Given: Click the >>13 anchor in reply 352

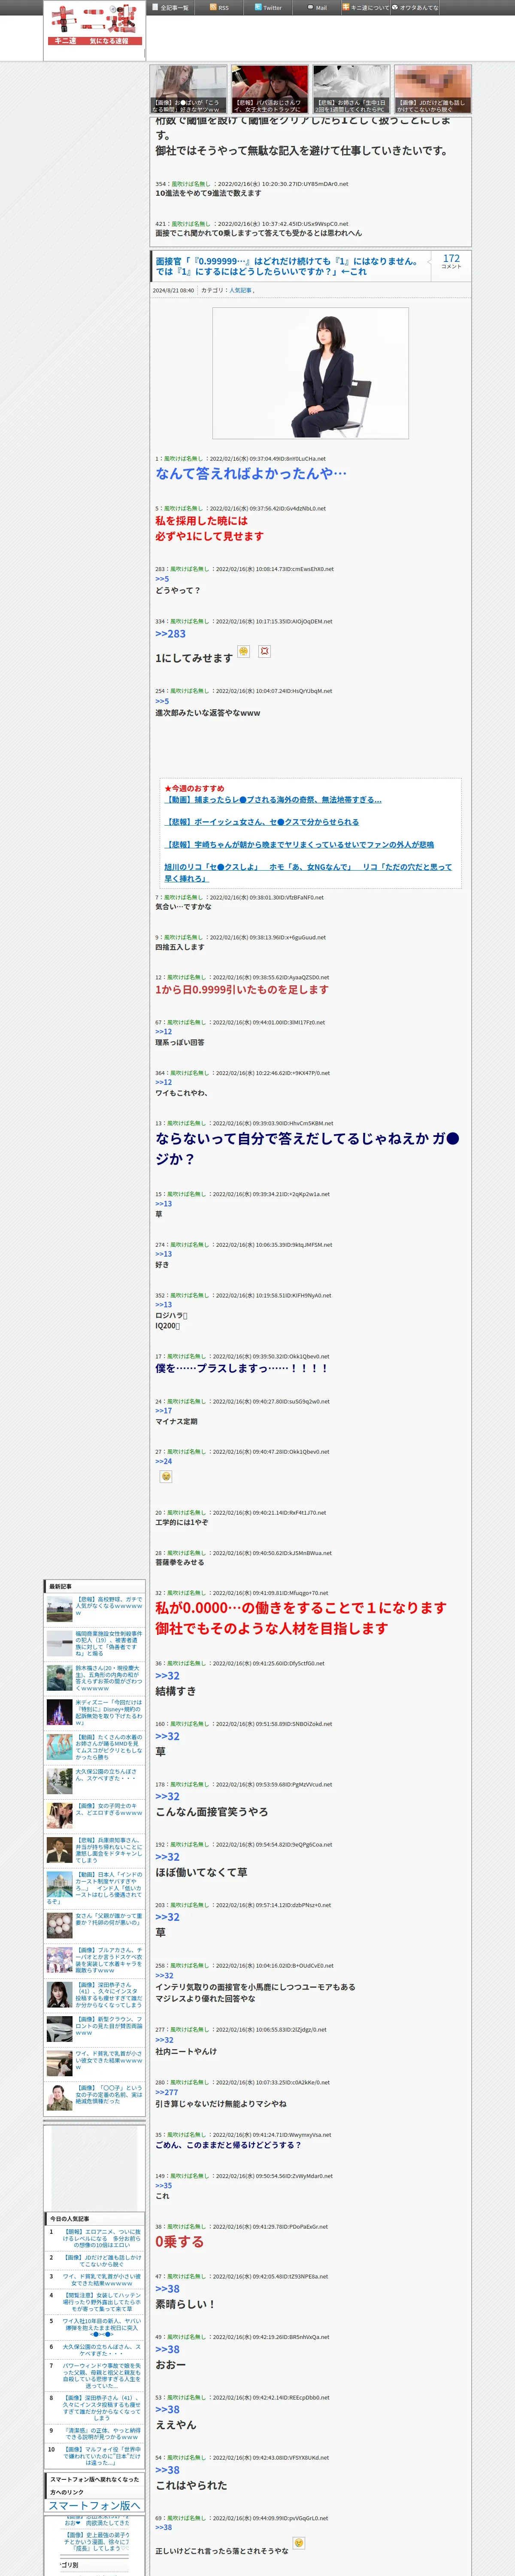Looking at the screenshot, I should pos(163,1305).
